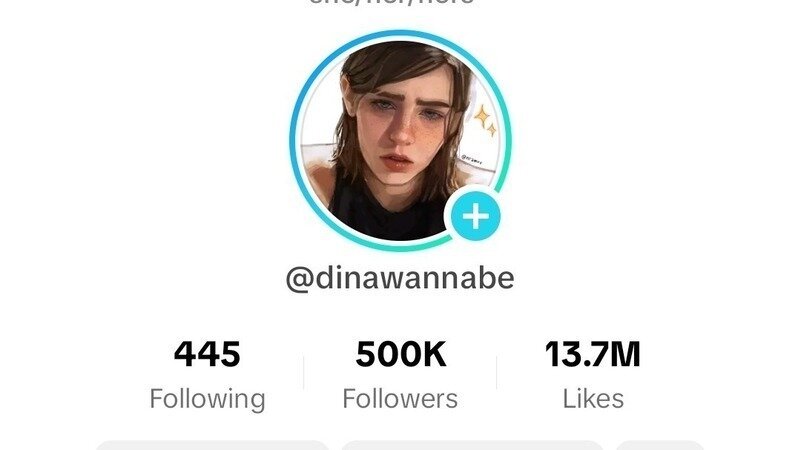Click the yellow sparkle stars in avatar
The width and height of the screenshot is (800, 450).
[485, 120]
